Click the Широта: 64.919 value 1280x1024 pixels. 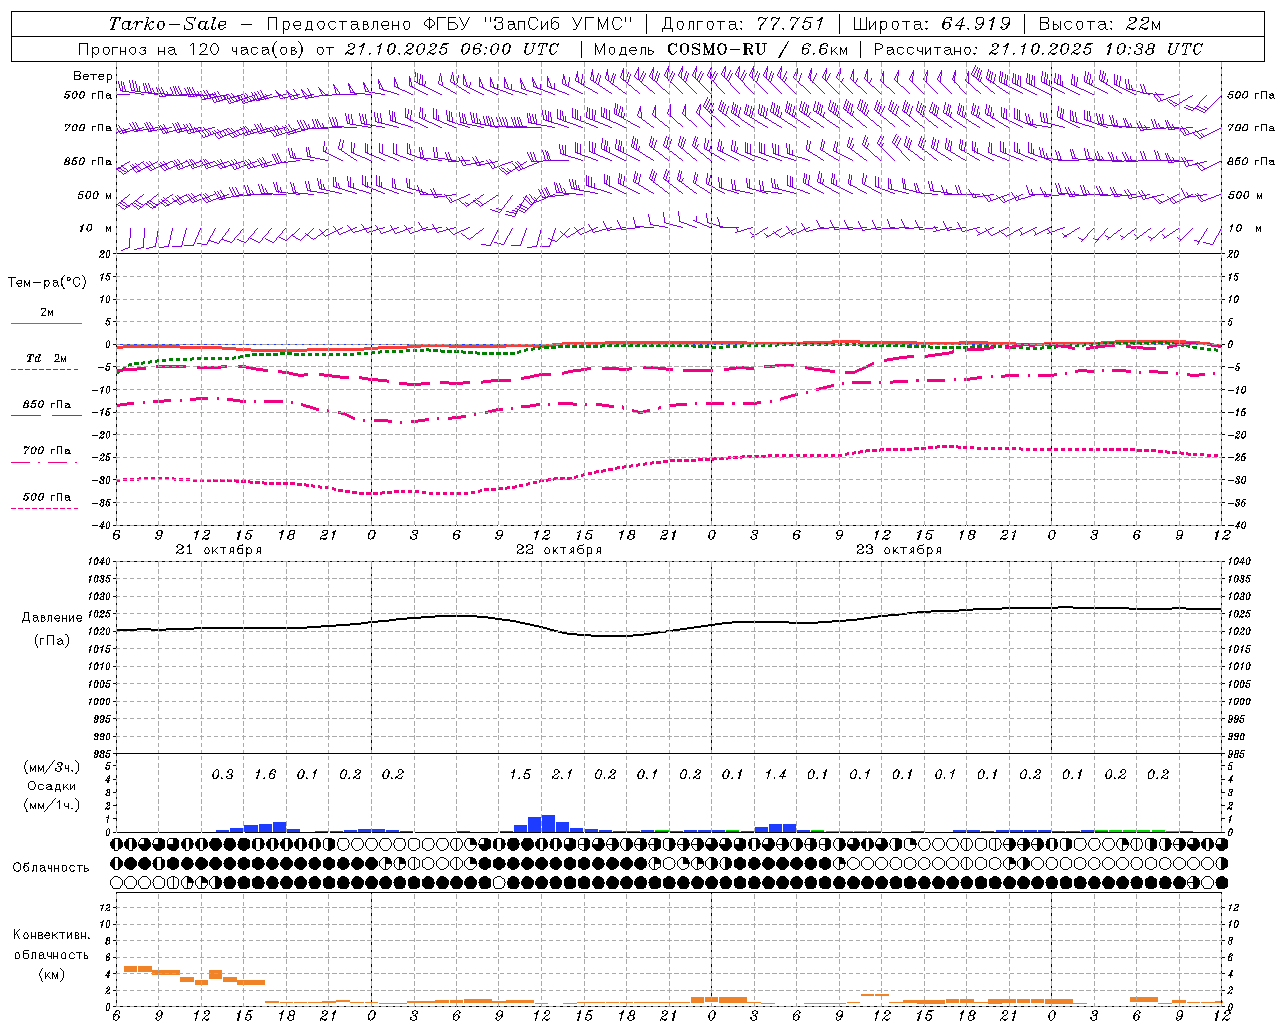click(x=932, y=24)
